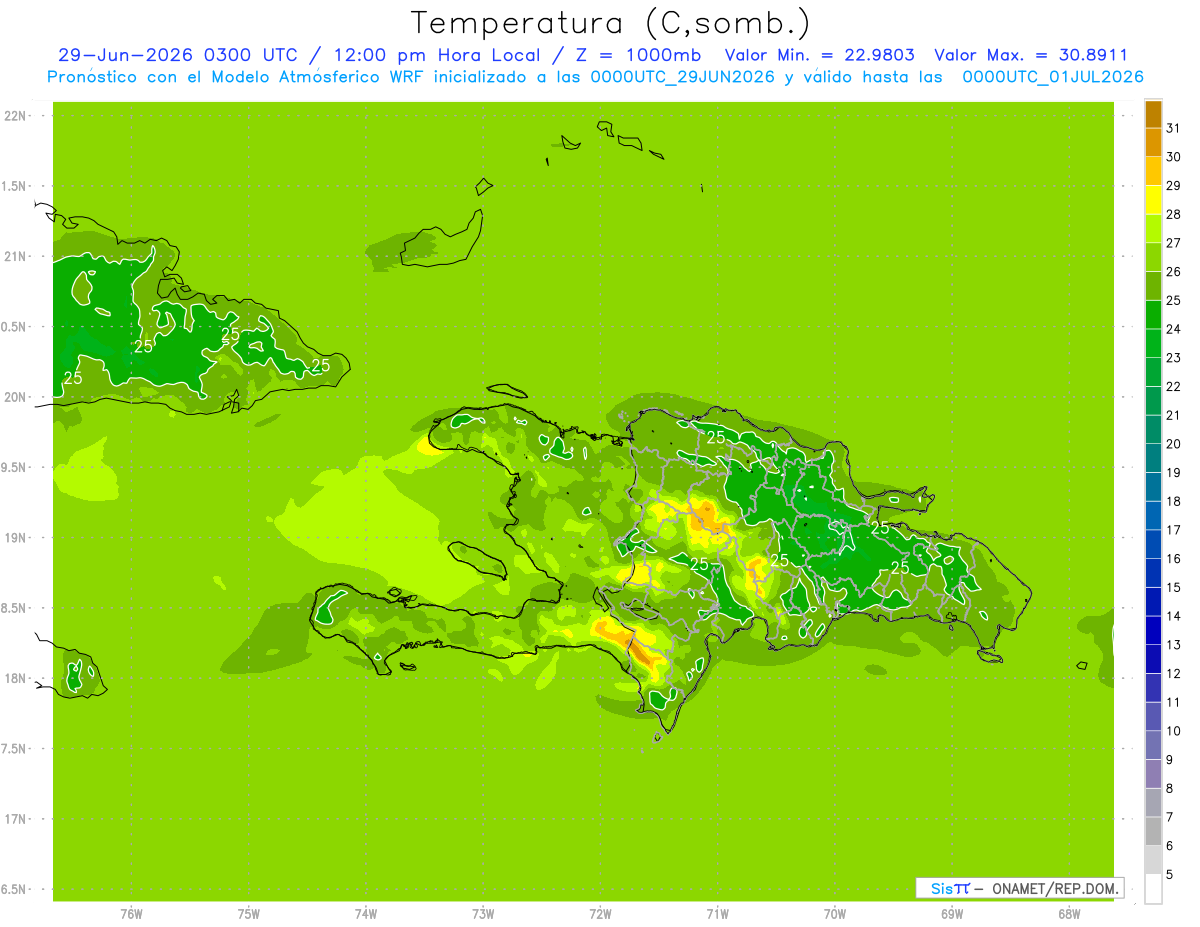The height and width of the screenshot is (927, 1200).
Task: Click the '17N' latitude axis label
Action: pyautogui.click(x=16, y=819)
